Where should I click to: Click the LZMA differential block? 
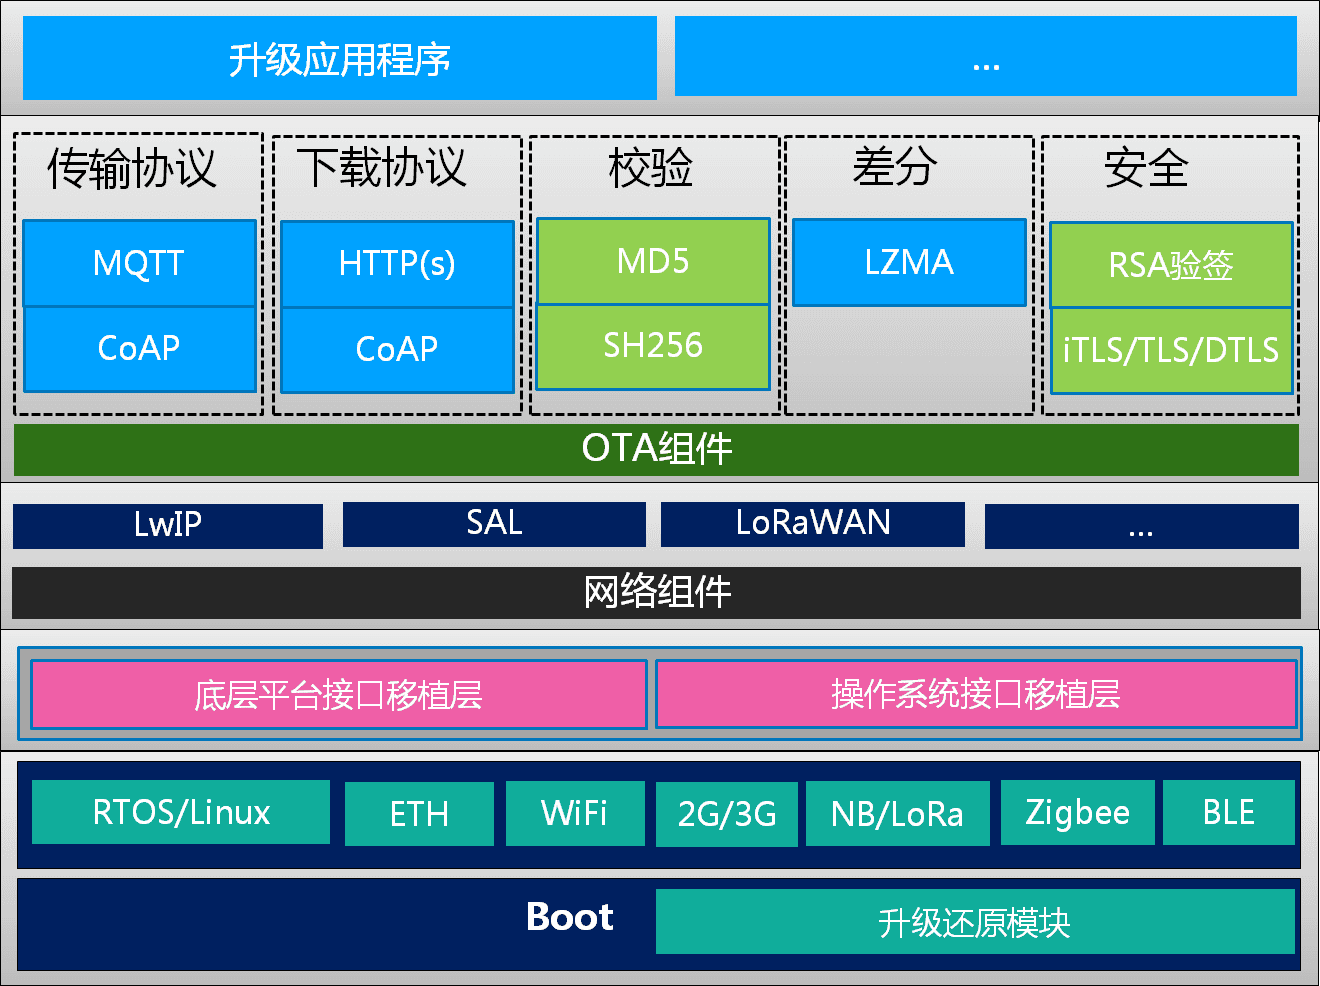(x=909, y=263)
